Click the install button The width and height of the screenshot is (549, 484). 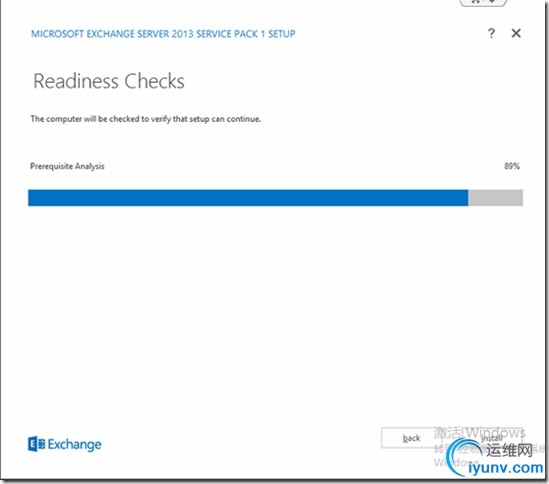492,438
